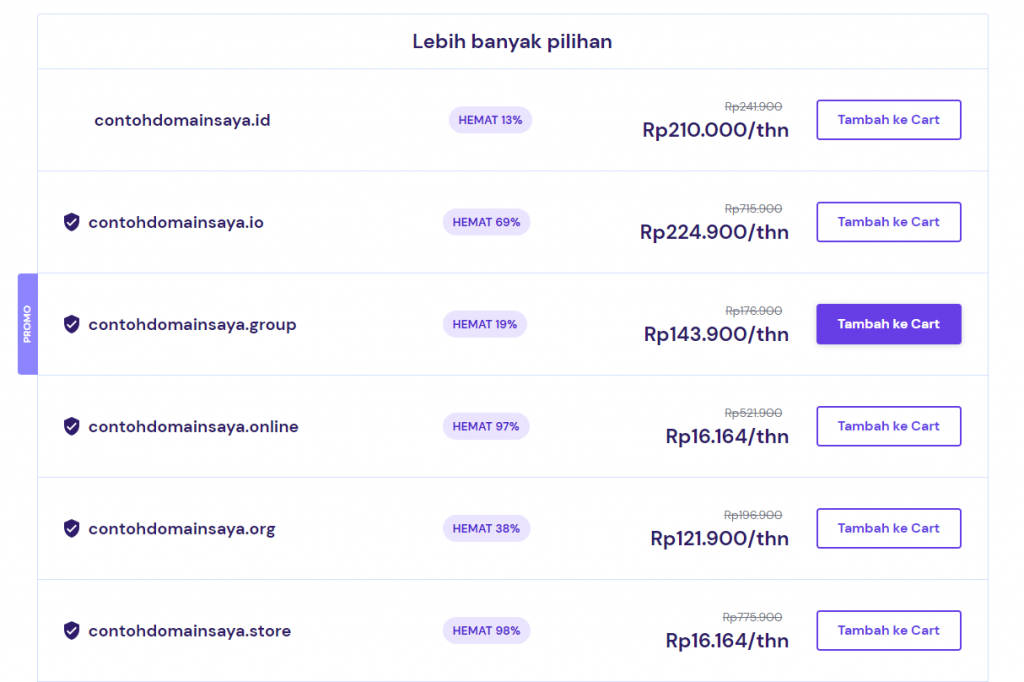Add the .online domain to cart
The height and width of the screenshot is (682, 1024).
click(x=888, y=426)
